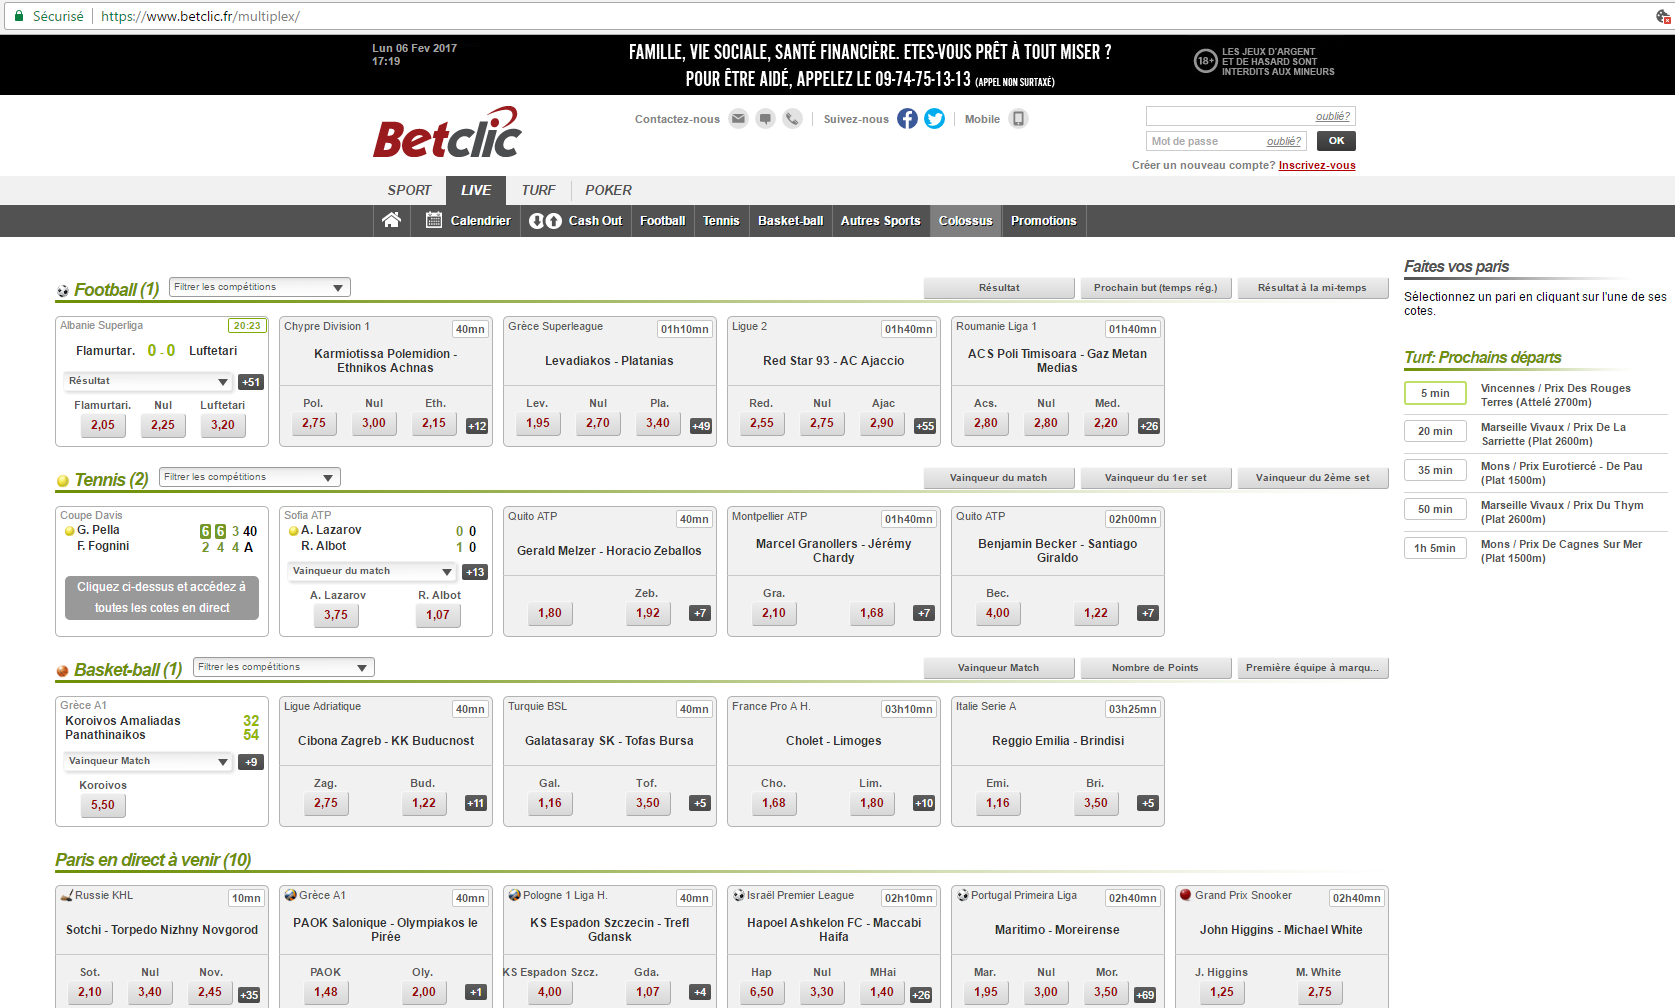
Task: Select Nombre de Points filter
Action: coord(1156,668)
